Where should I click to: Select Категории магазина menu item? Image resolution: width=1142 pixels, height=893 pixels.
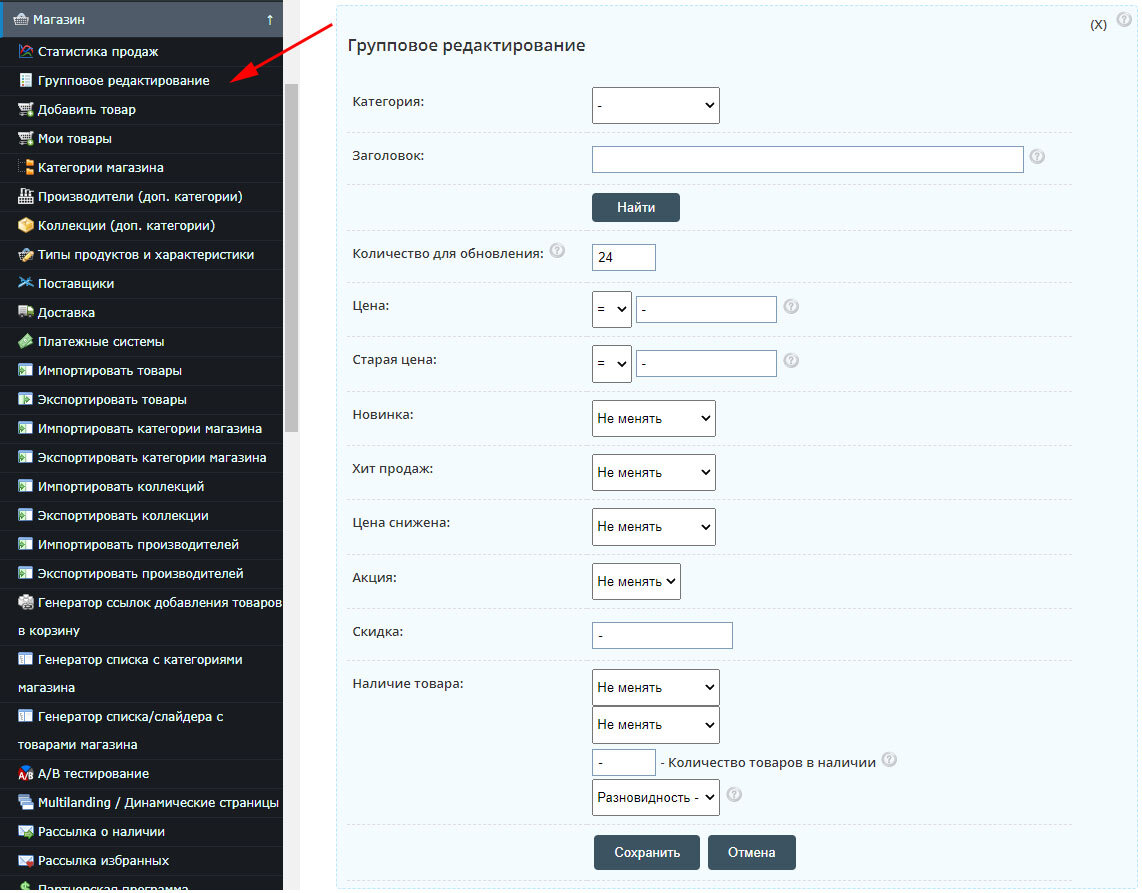click(x=100, y=168)
